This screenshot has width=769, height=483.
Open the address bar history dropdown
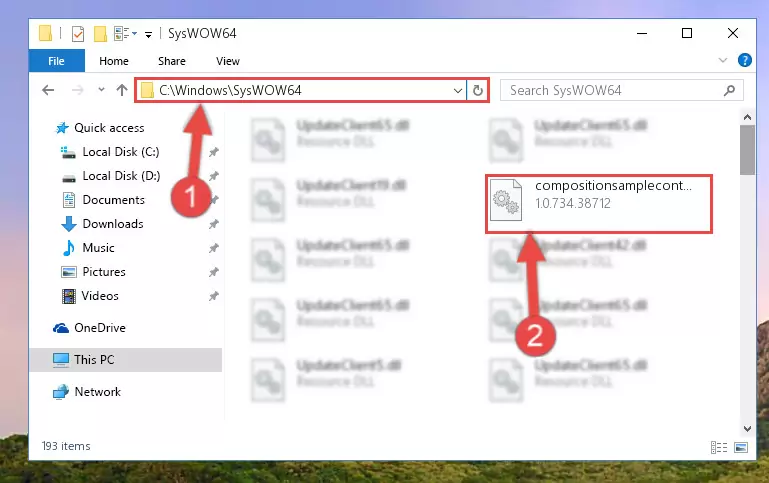(458, 91)
